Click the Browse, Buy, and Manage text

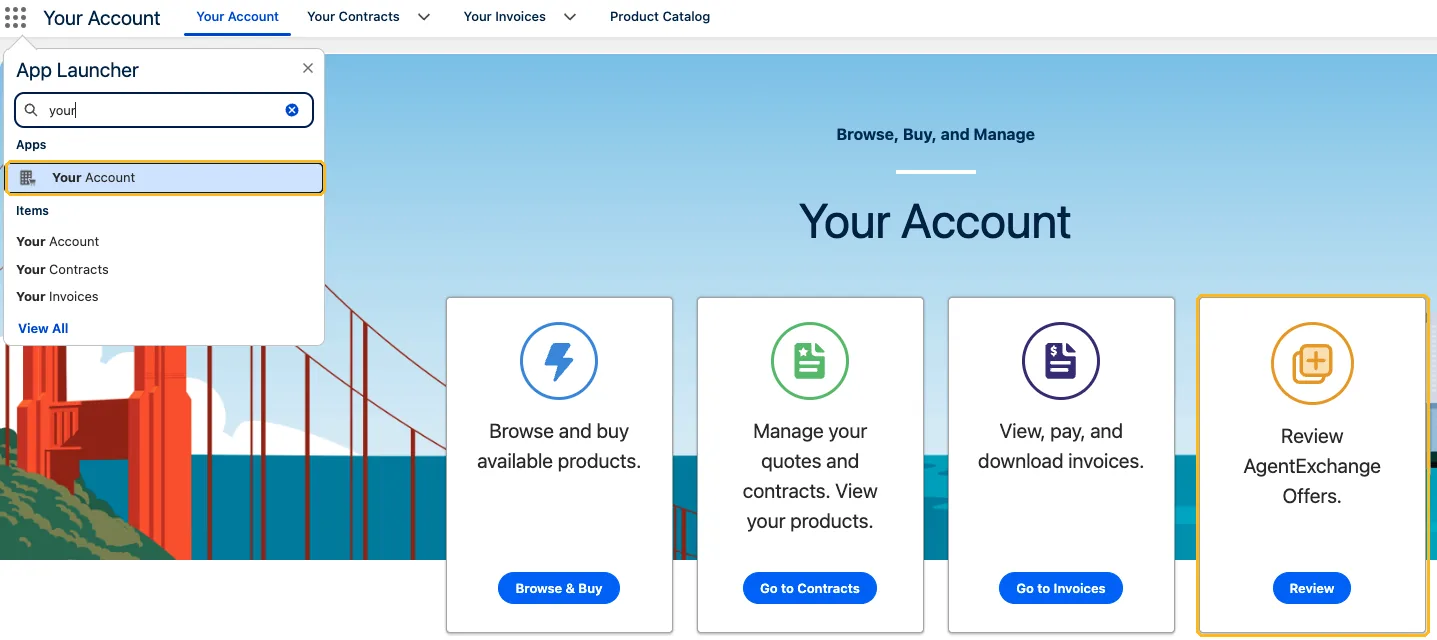[x=935, y=134]
